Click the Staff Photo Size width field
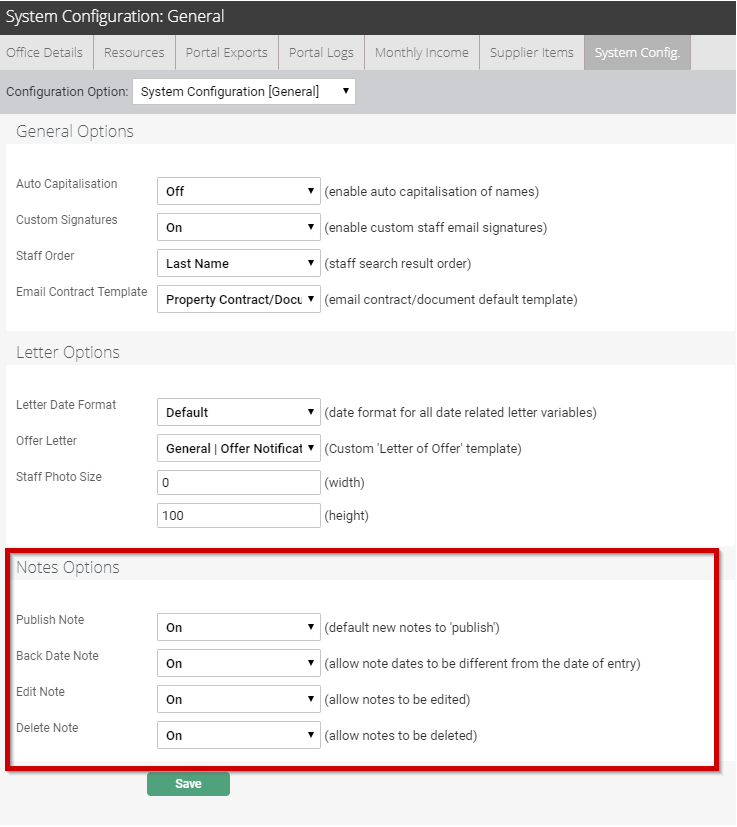 coord(238,483)
